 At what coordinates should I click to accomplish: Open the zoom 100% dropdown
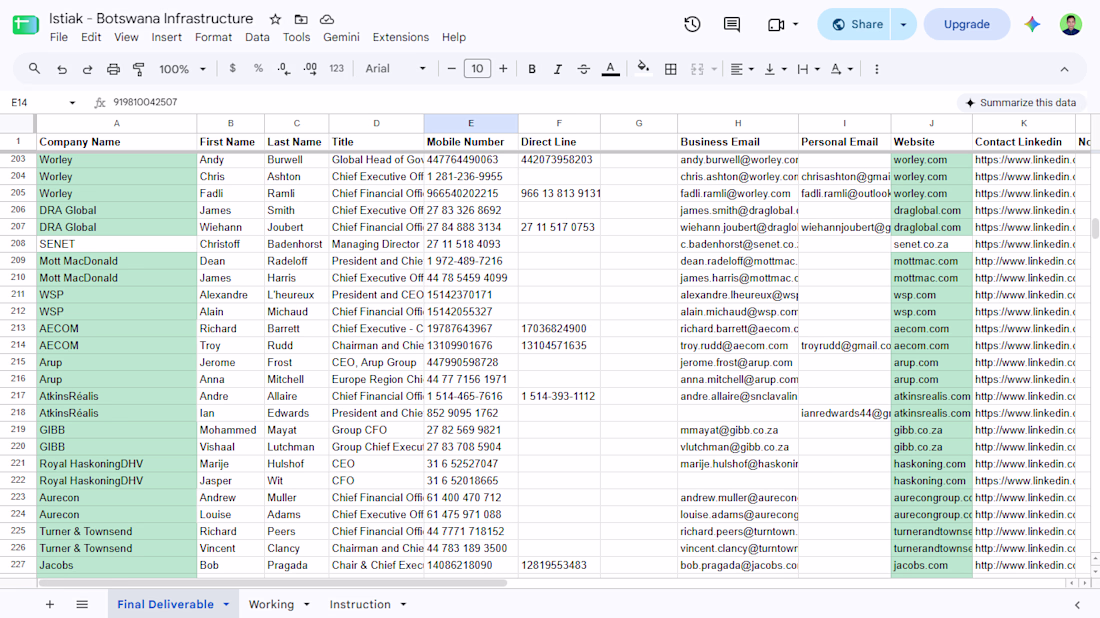coord(182,69)
